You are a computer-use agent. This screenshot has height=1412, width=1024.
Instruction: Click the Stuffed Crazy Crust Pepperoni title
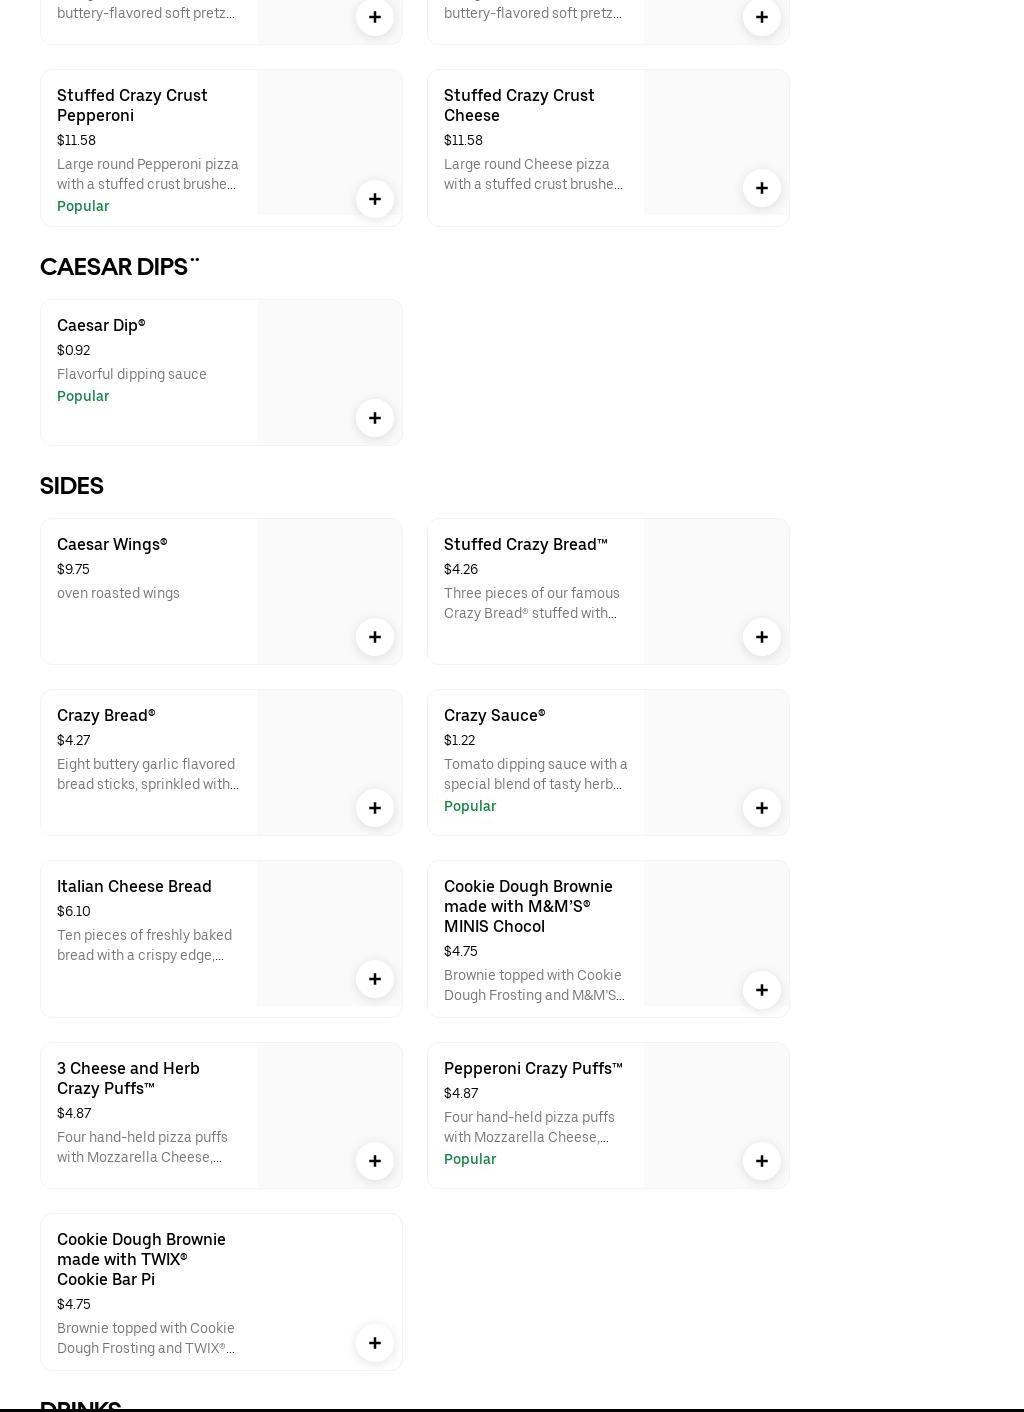click(132, 105)
